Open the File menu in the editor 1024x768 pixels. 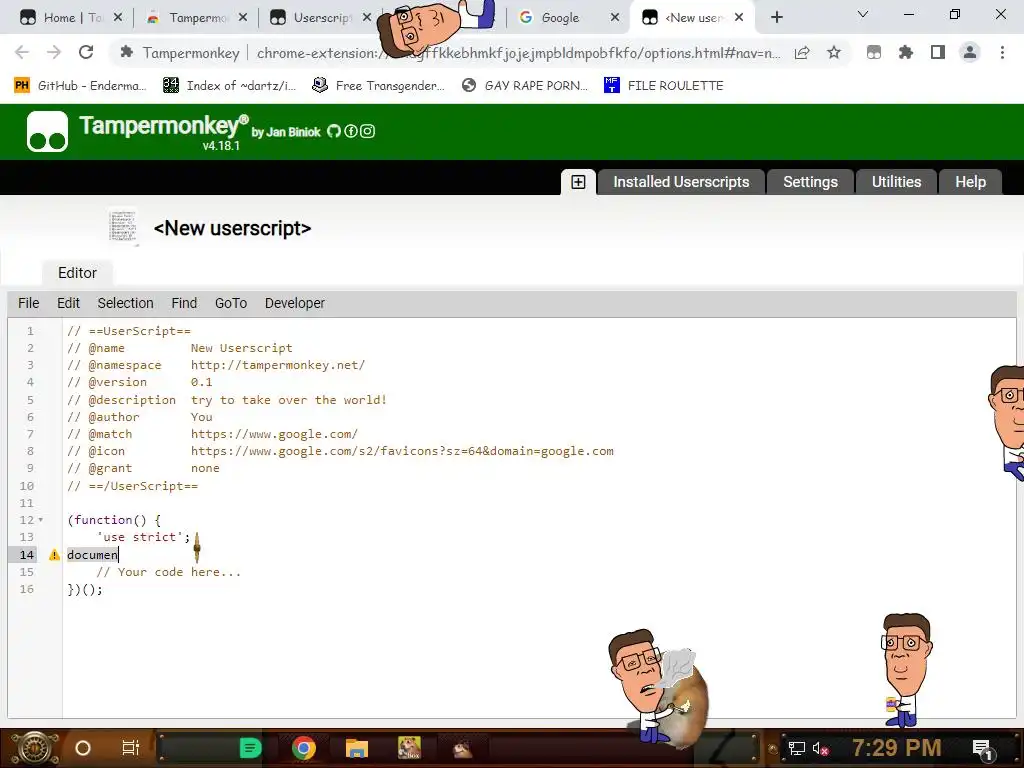click(x=29, y=303)
